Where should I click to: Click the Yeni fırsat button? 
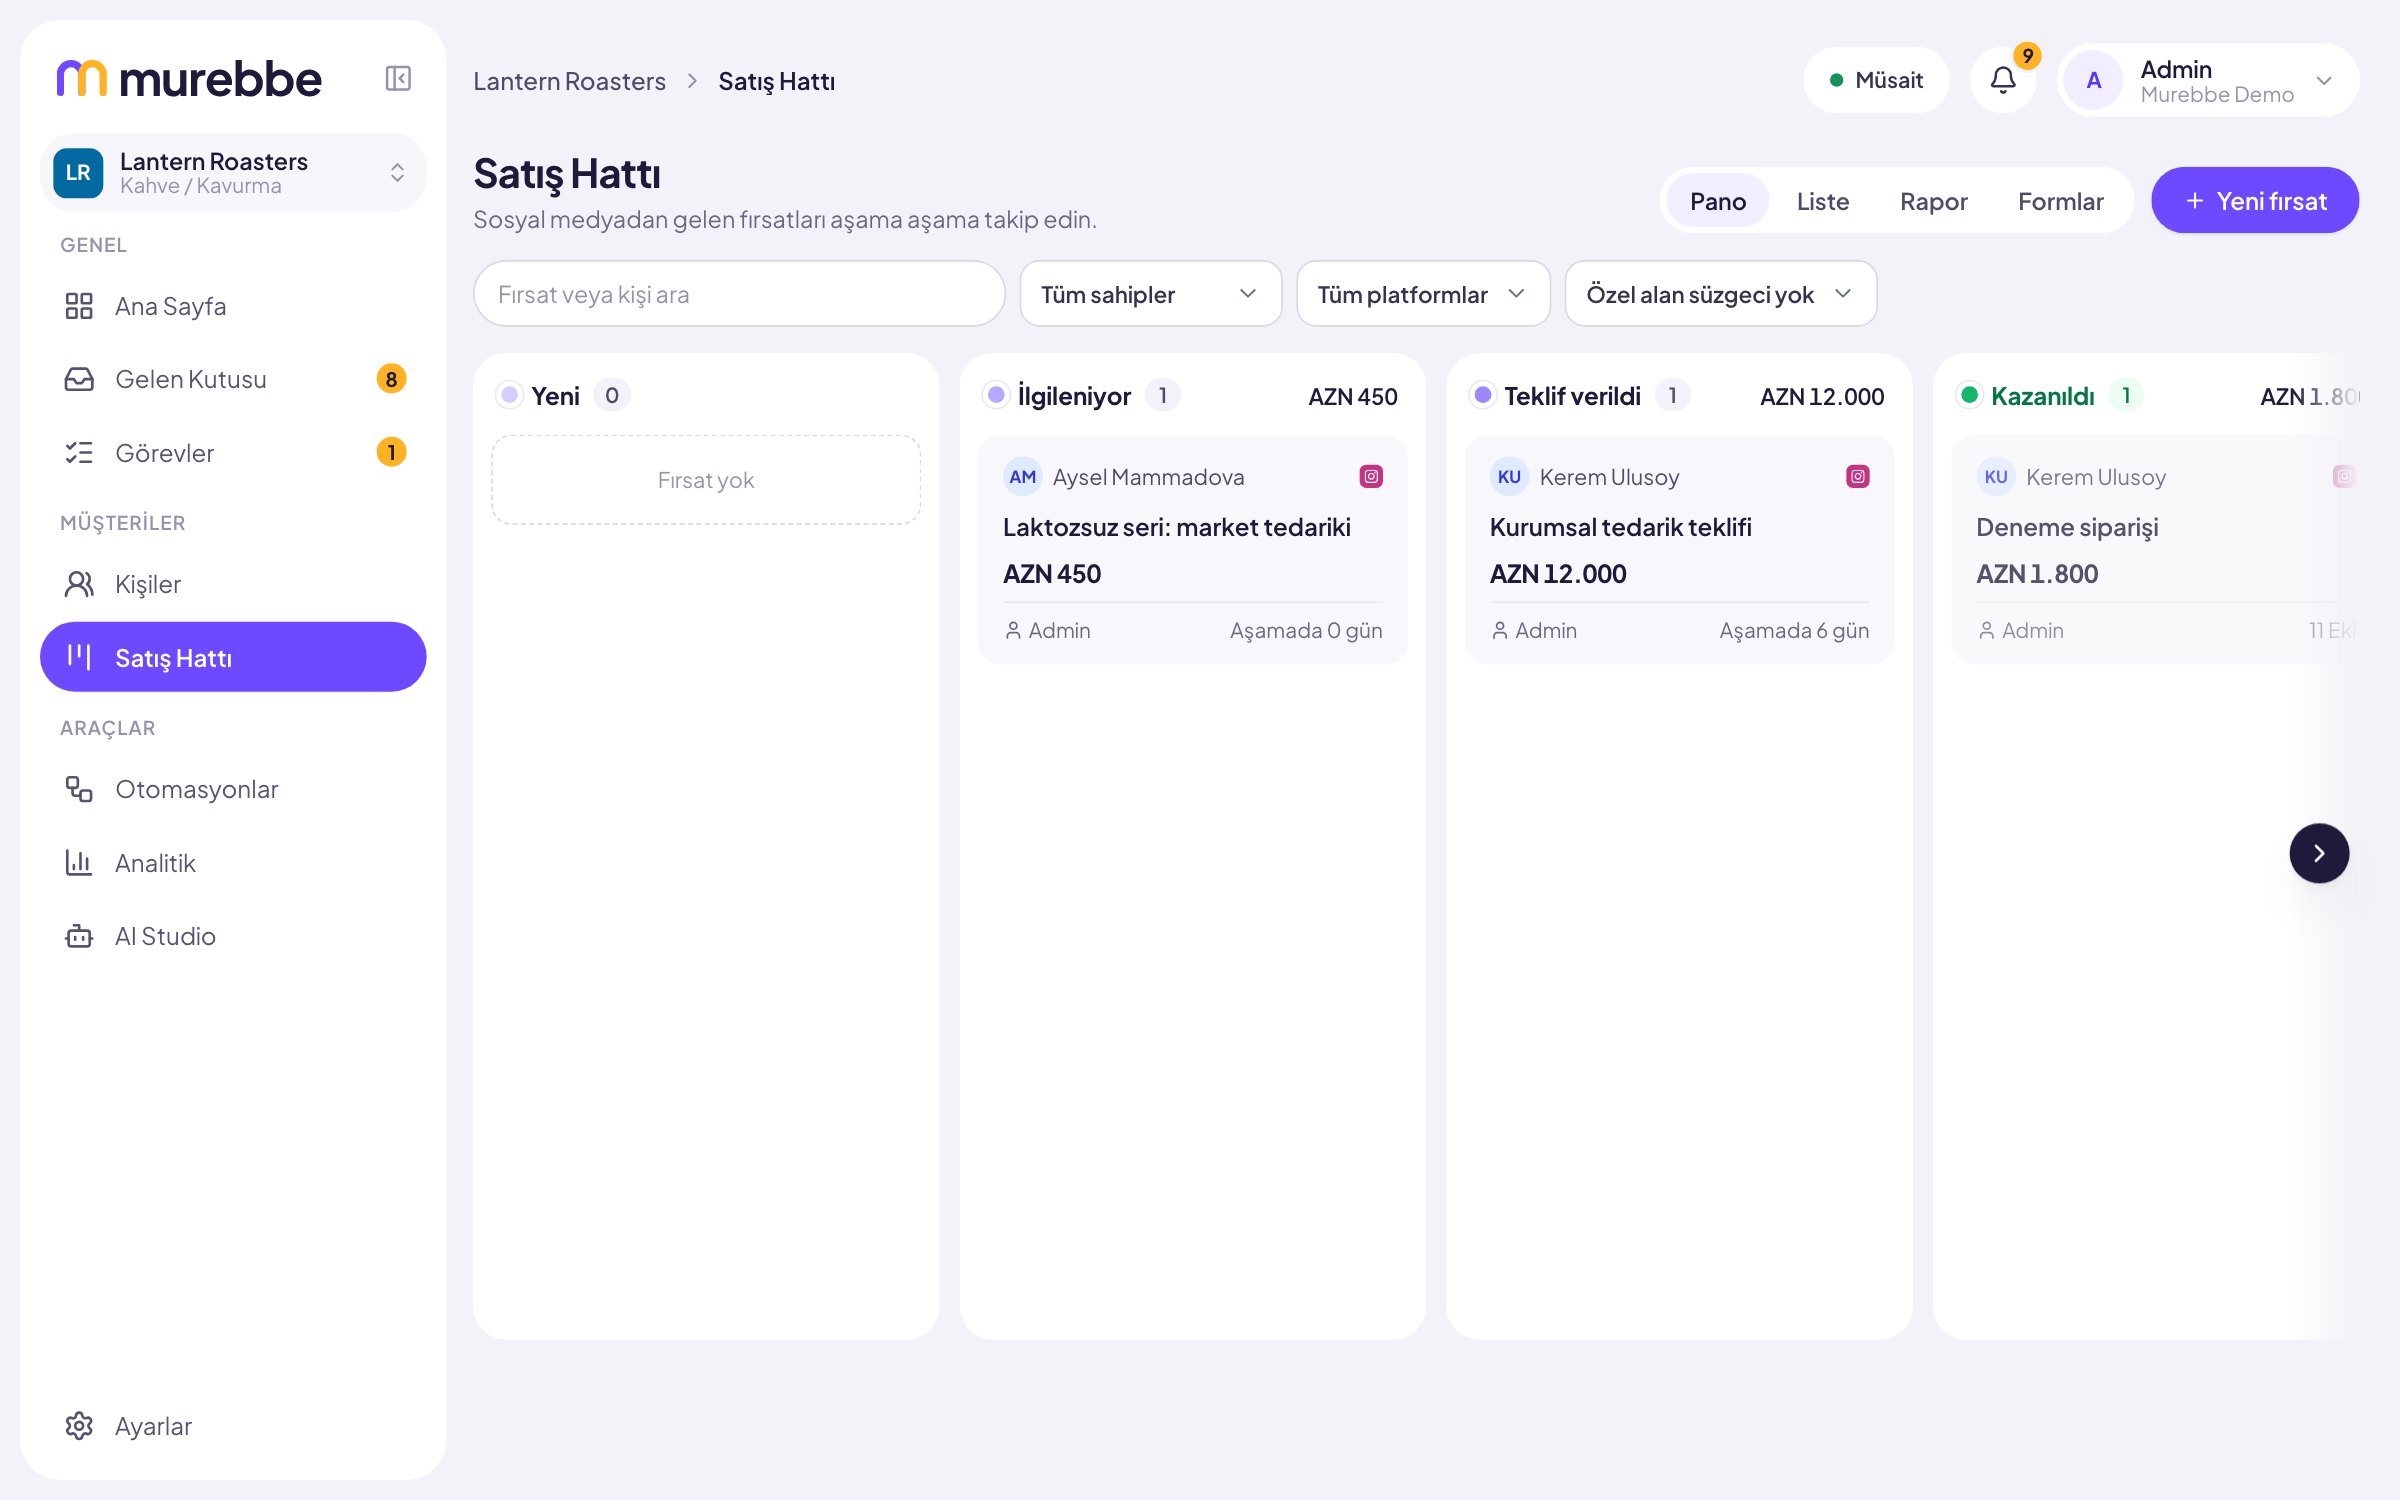2255,200
